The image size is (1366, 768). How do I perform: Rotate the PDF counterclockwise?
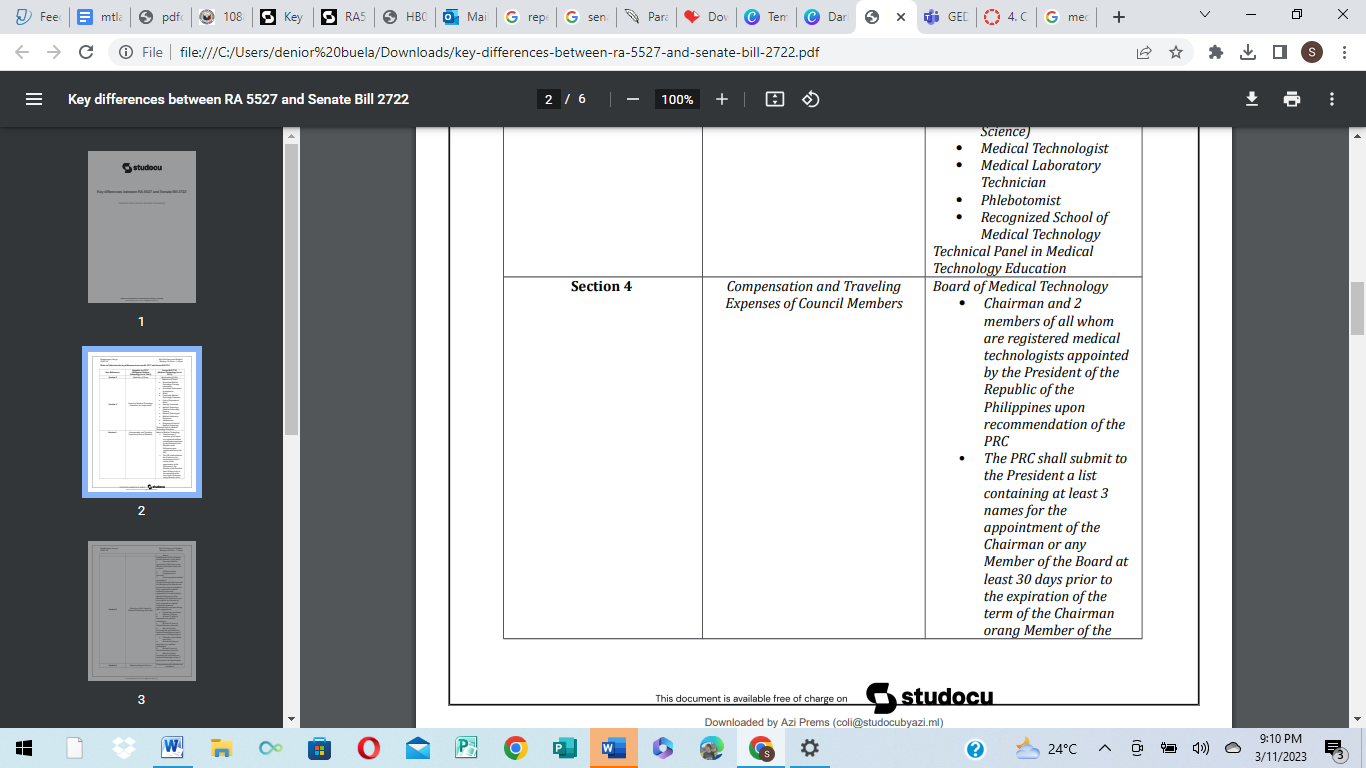point(811,99)
